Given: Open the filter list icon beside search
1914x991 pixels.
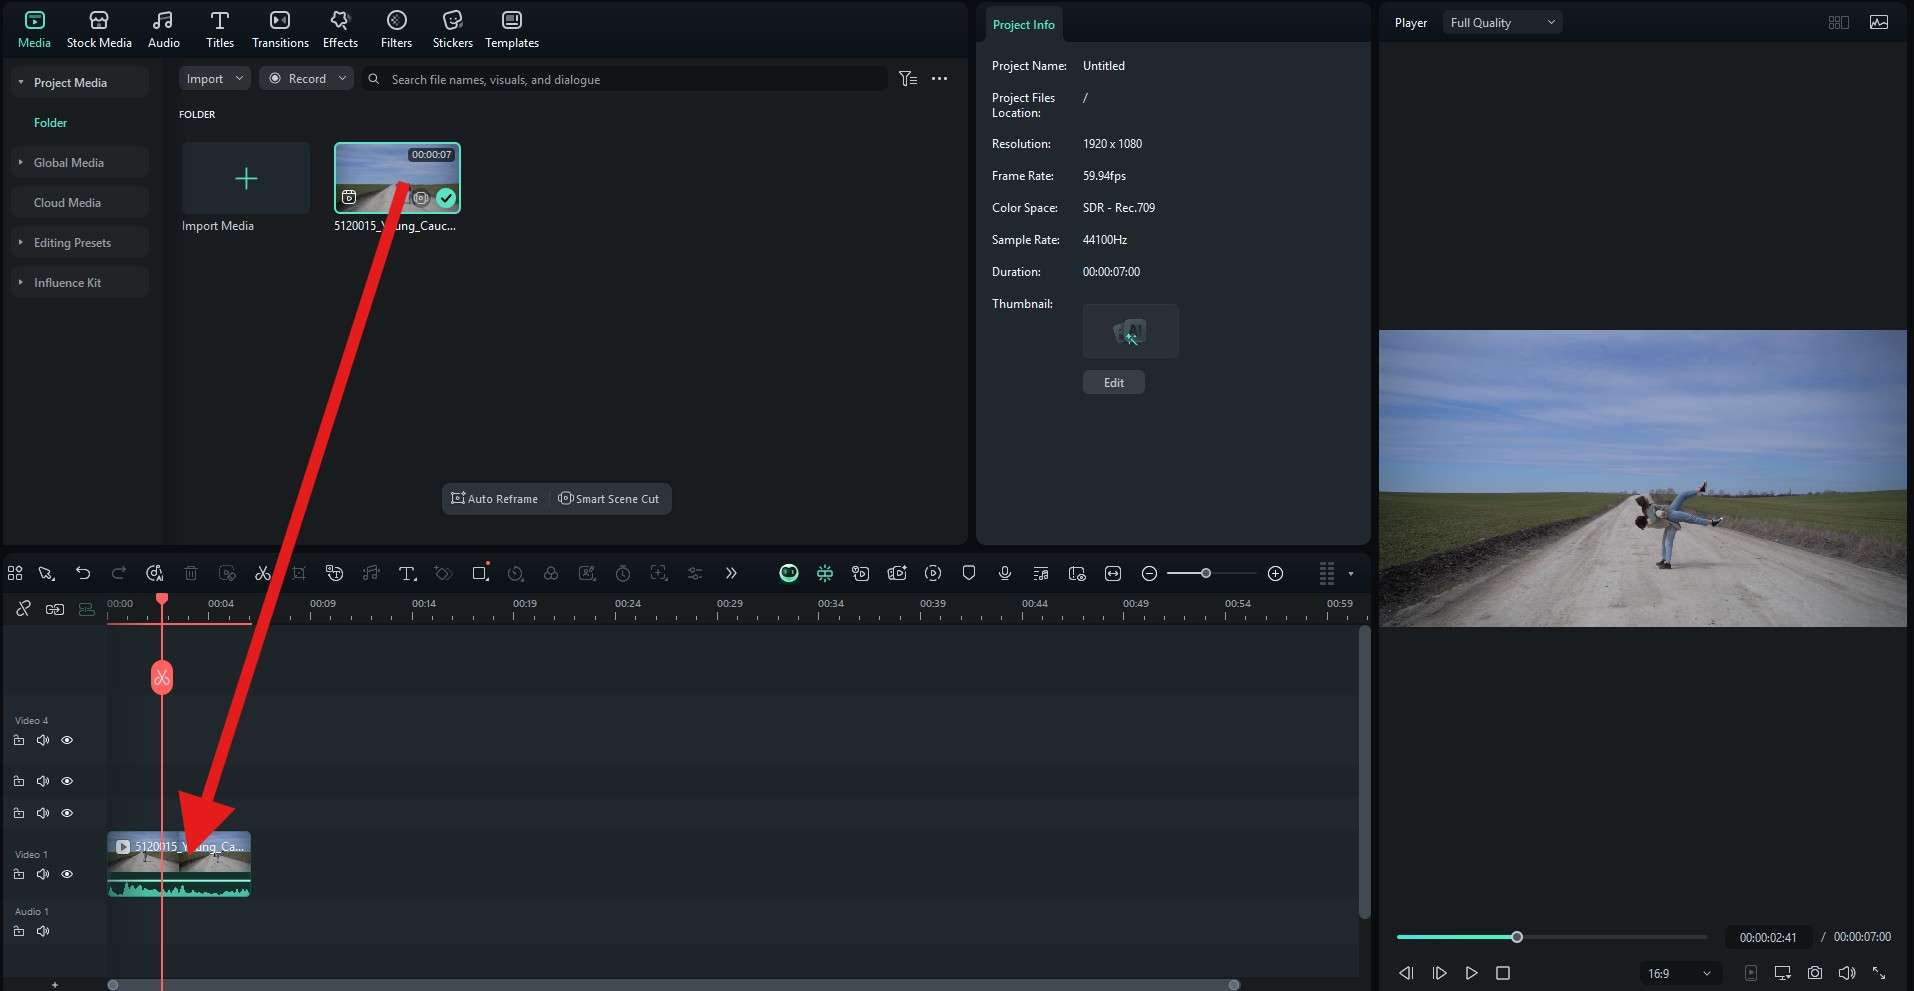Looking at the screenshot, I should point(907,78).
